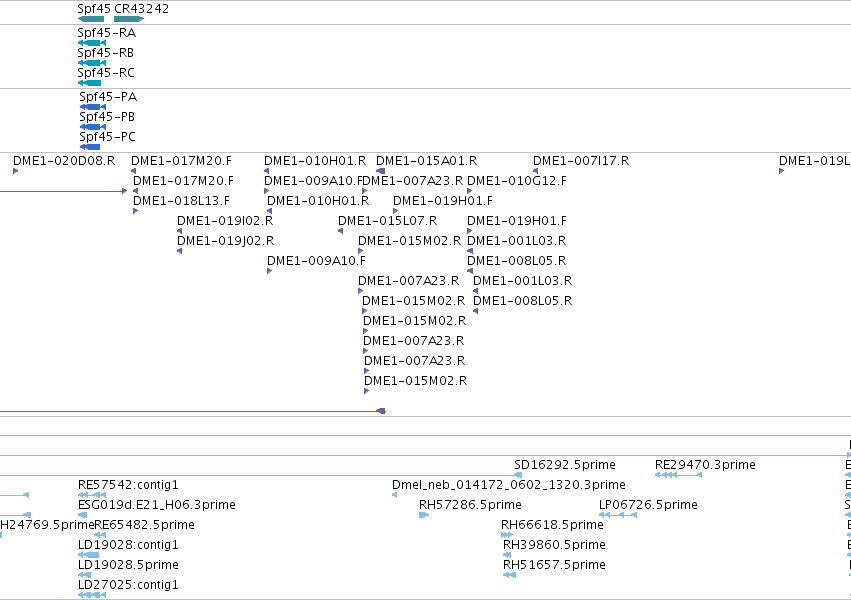Open the DME1-007I17.R feature

[x=536, y=171]
